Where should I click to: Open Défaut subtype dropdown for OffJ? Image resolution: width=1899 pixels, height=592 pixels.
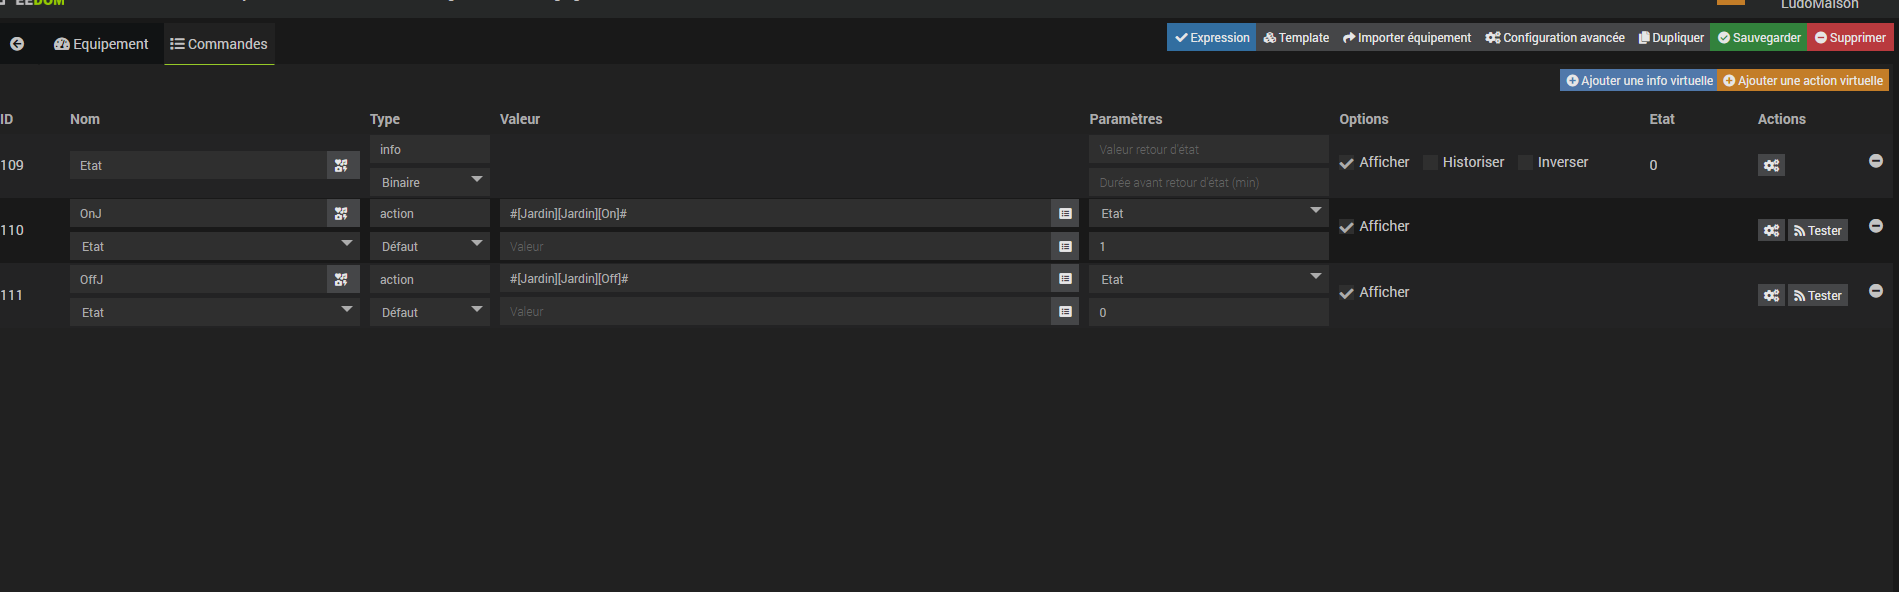click(430, 312)
